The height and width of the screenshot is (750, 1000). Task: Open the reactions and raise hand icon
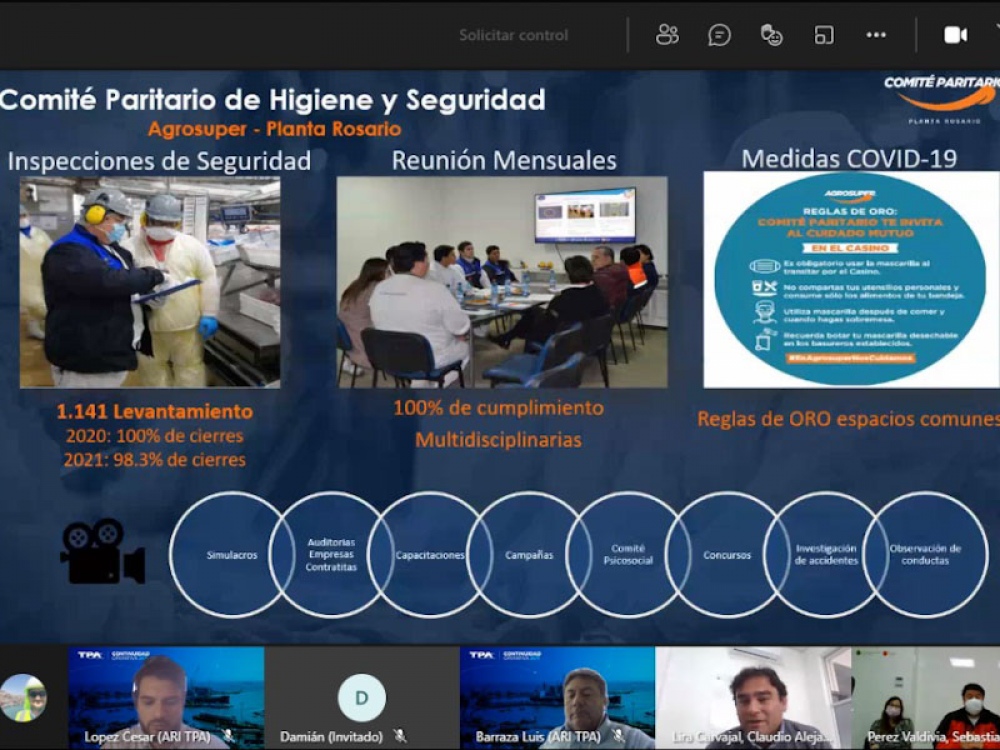[x=772, y=35]
